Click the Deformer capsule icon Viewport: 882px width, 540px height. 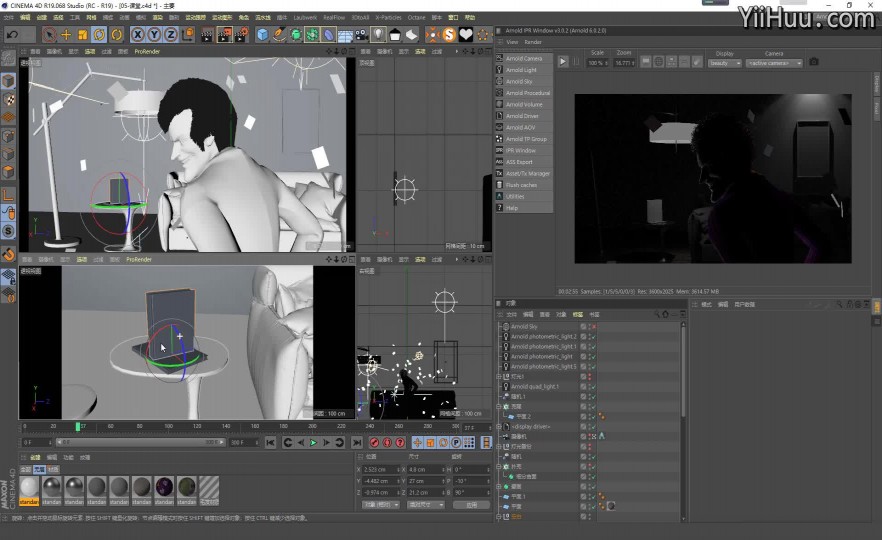pyautogui.click(x=328, y=35)
